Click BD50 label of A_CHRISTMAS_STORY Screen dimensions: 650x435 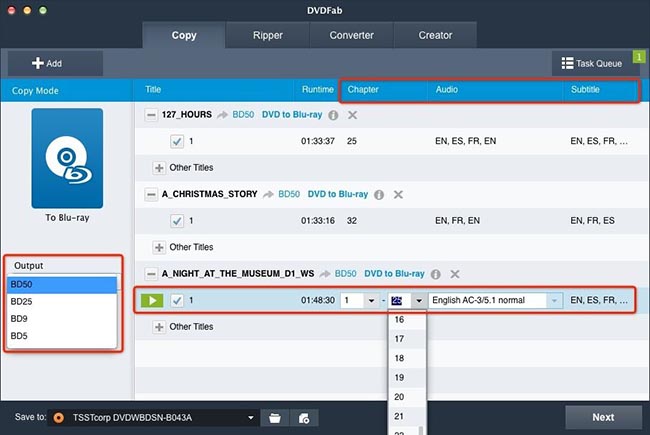289,194
